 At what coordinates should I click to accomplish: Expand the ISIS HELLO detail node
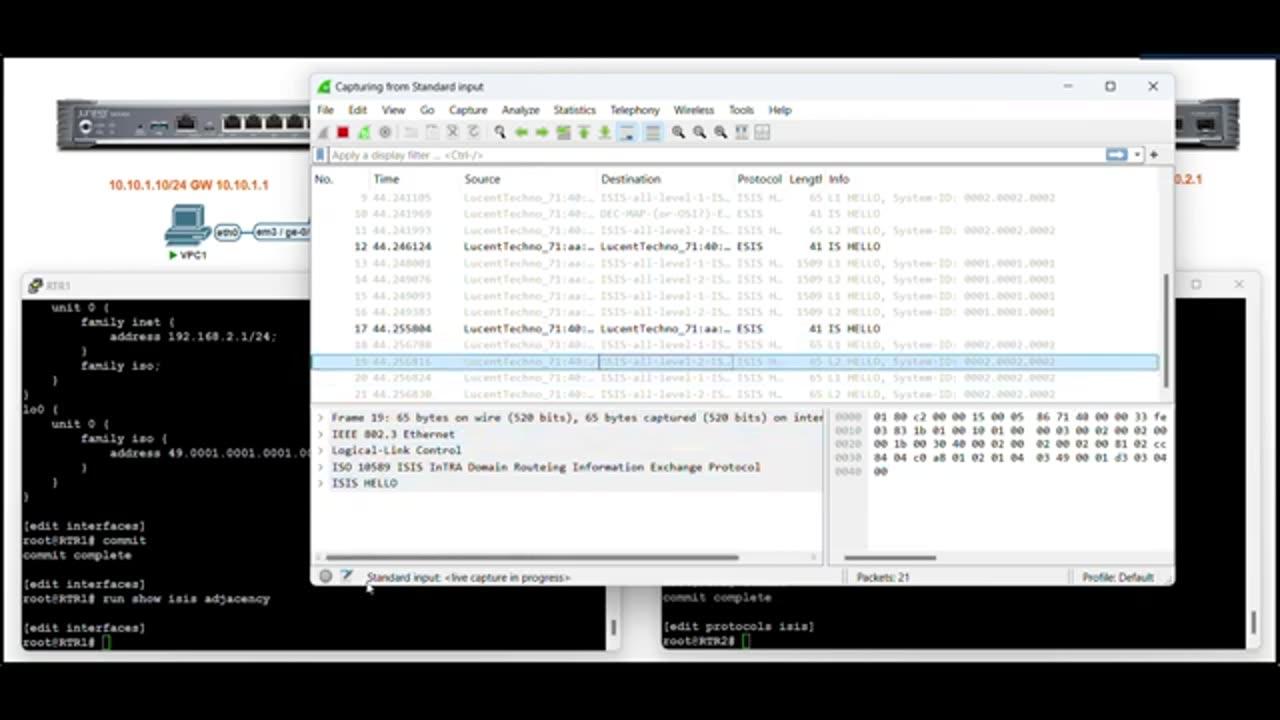click(321, 483)
